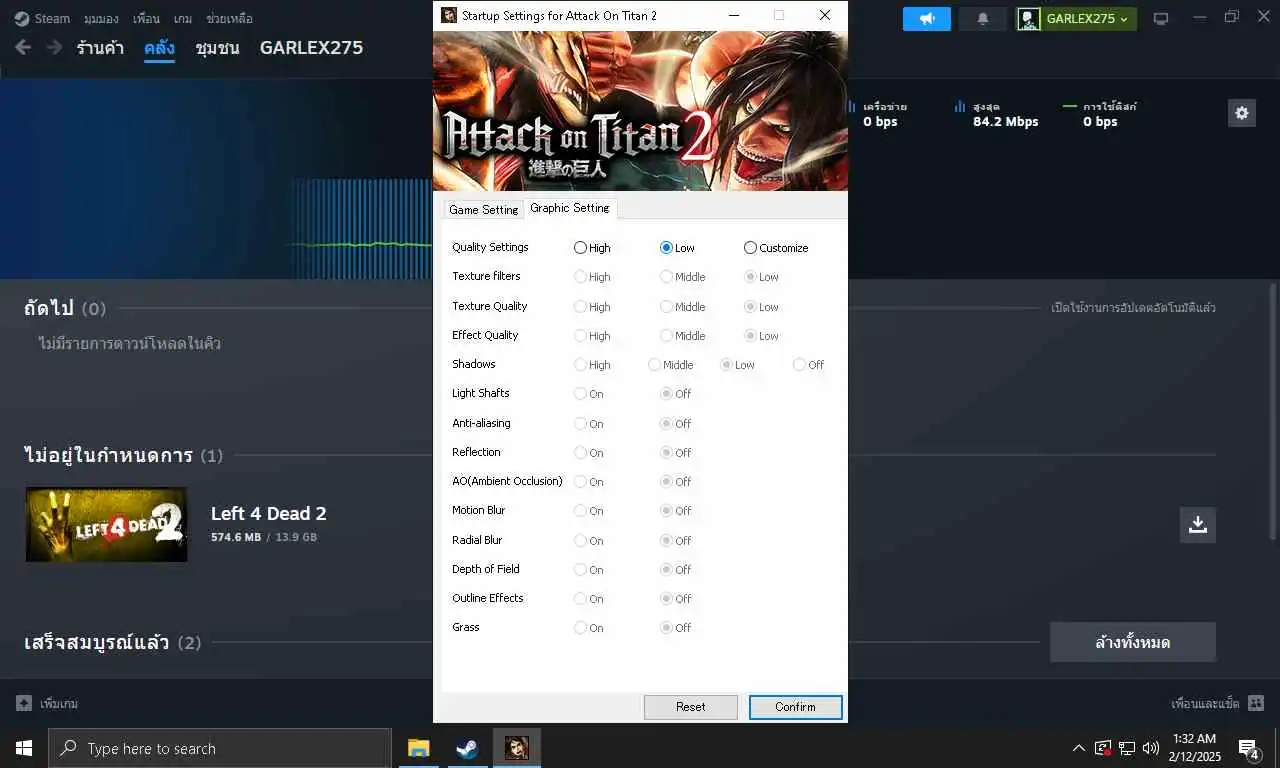Click เพิ่มเกม add game button
1280x768 pixels.
[47, 704]
